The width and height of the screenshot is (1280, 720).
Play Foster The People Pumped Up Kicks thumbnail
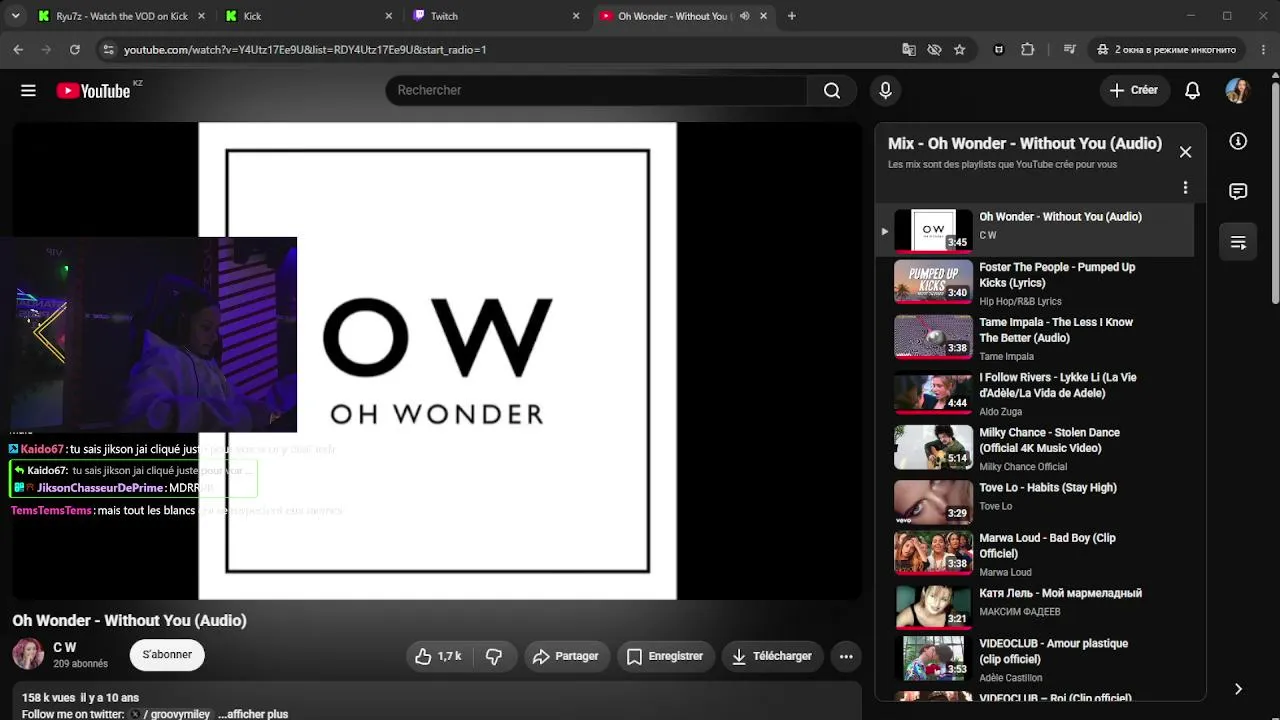click(x=933, y=282)
